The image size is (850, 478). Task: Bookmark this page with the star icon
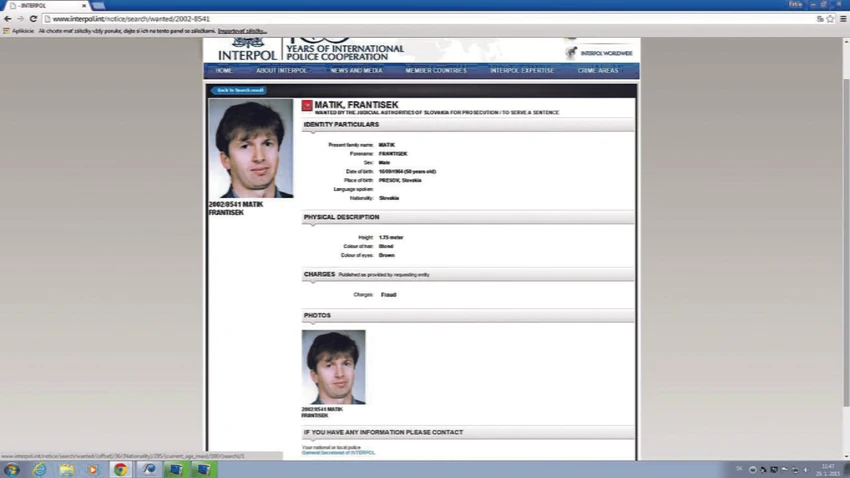pos(830,19)
